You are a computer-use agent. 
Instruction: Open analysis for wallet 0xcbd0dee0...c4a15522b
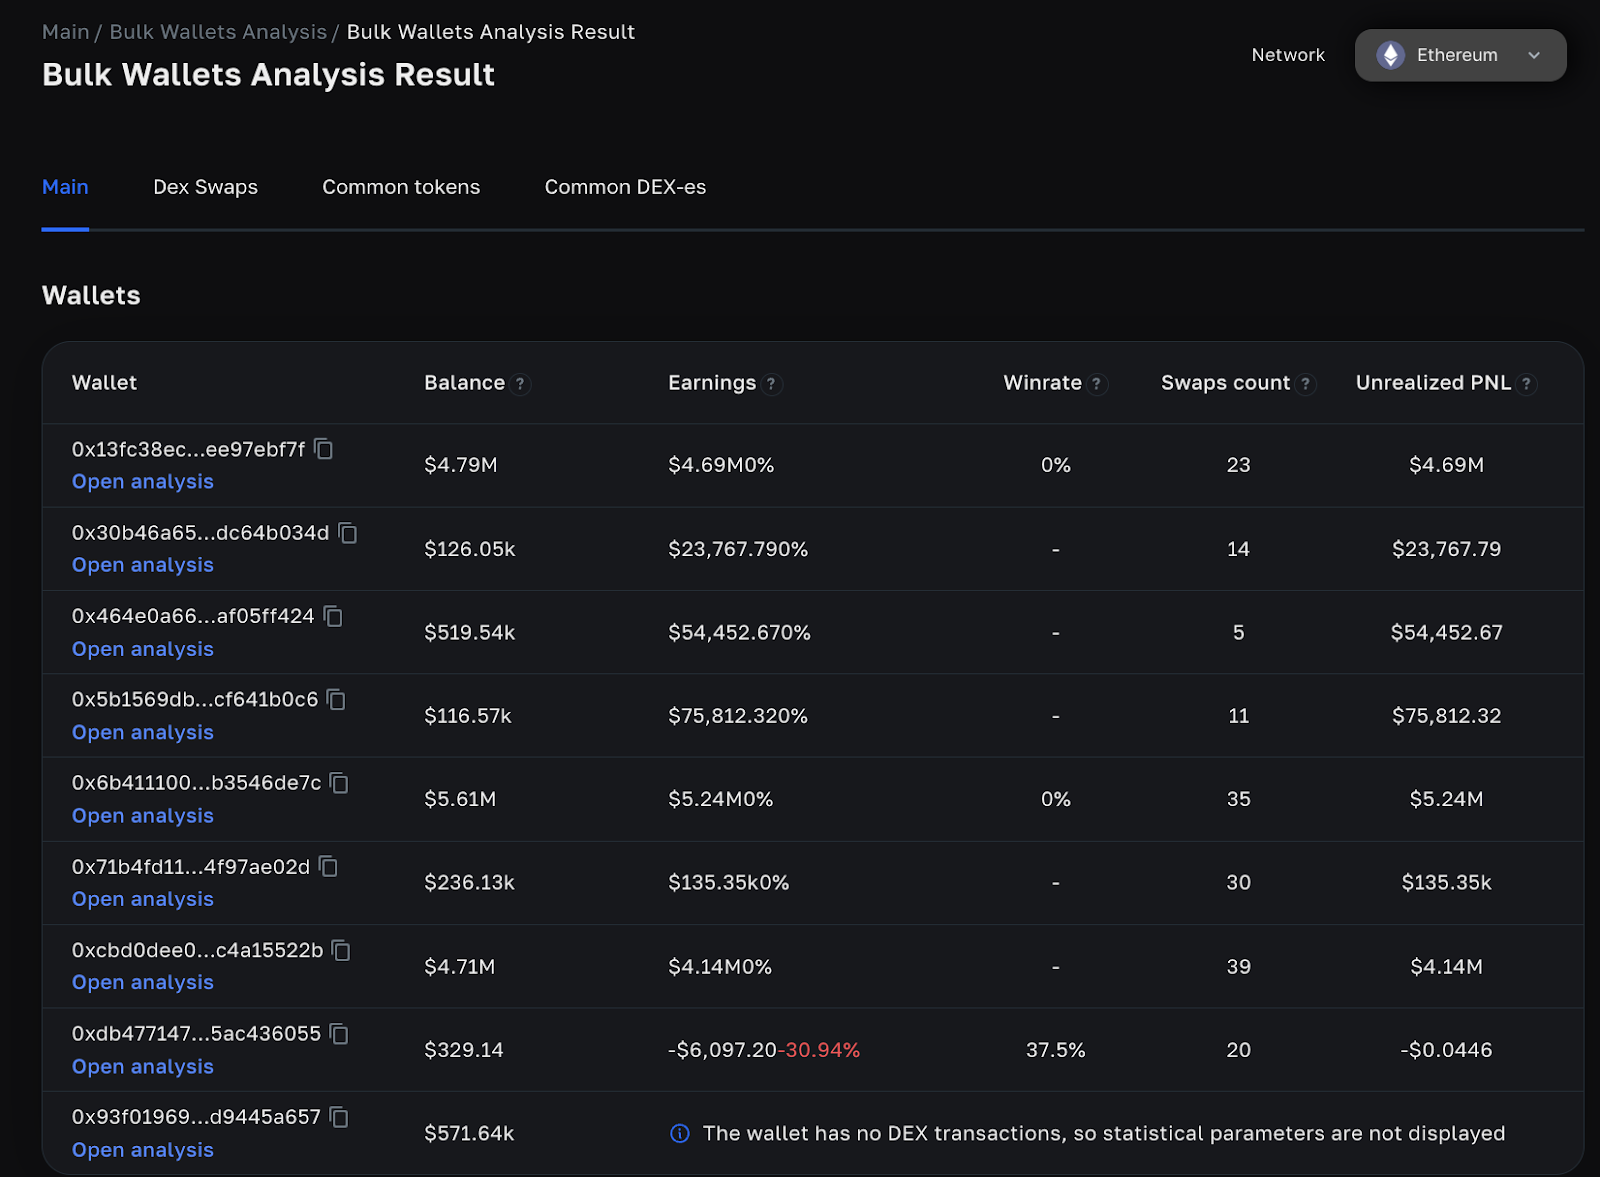[143, 983]
